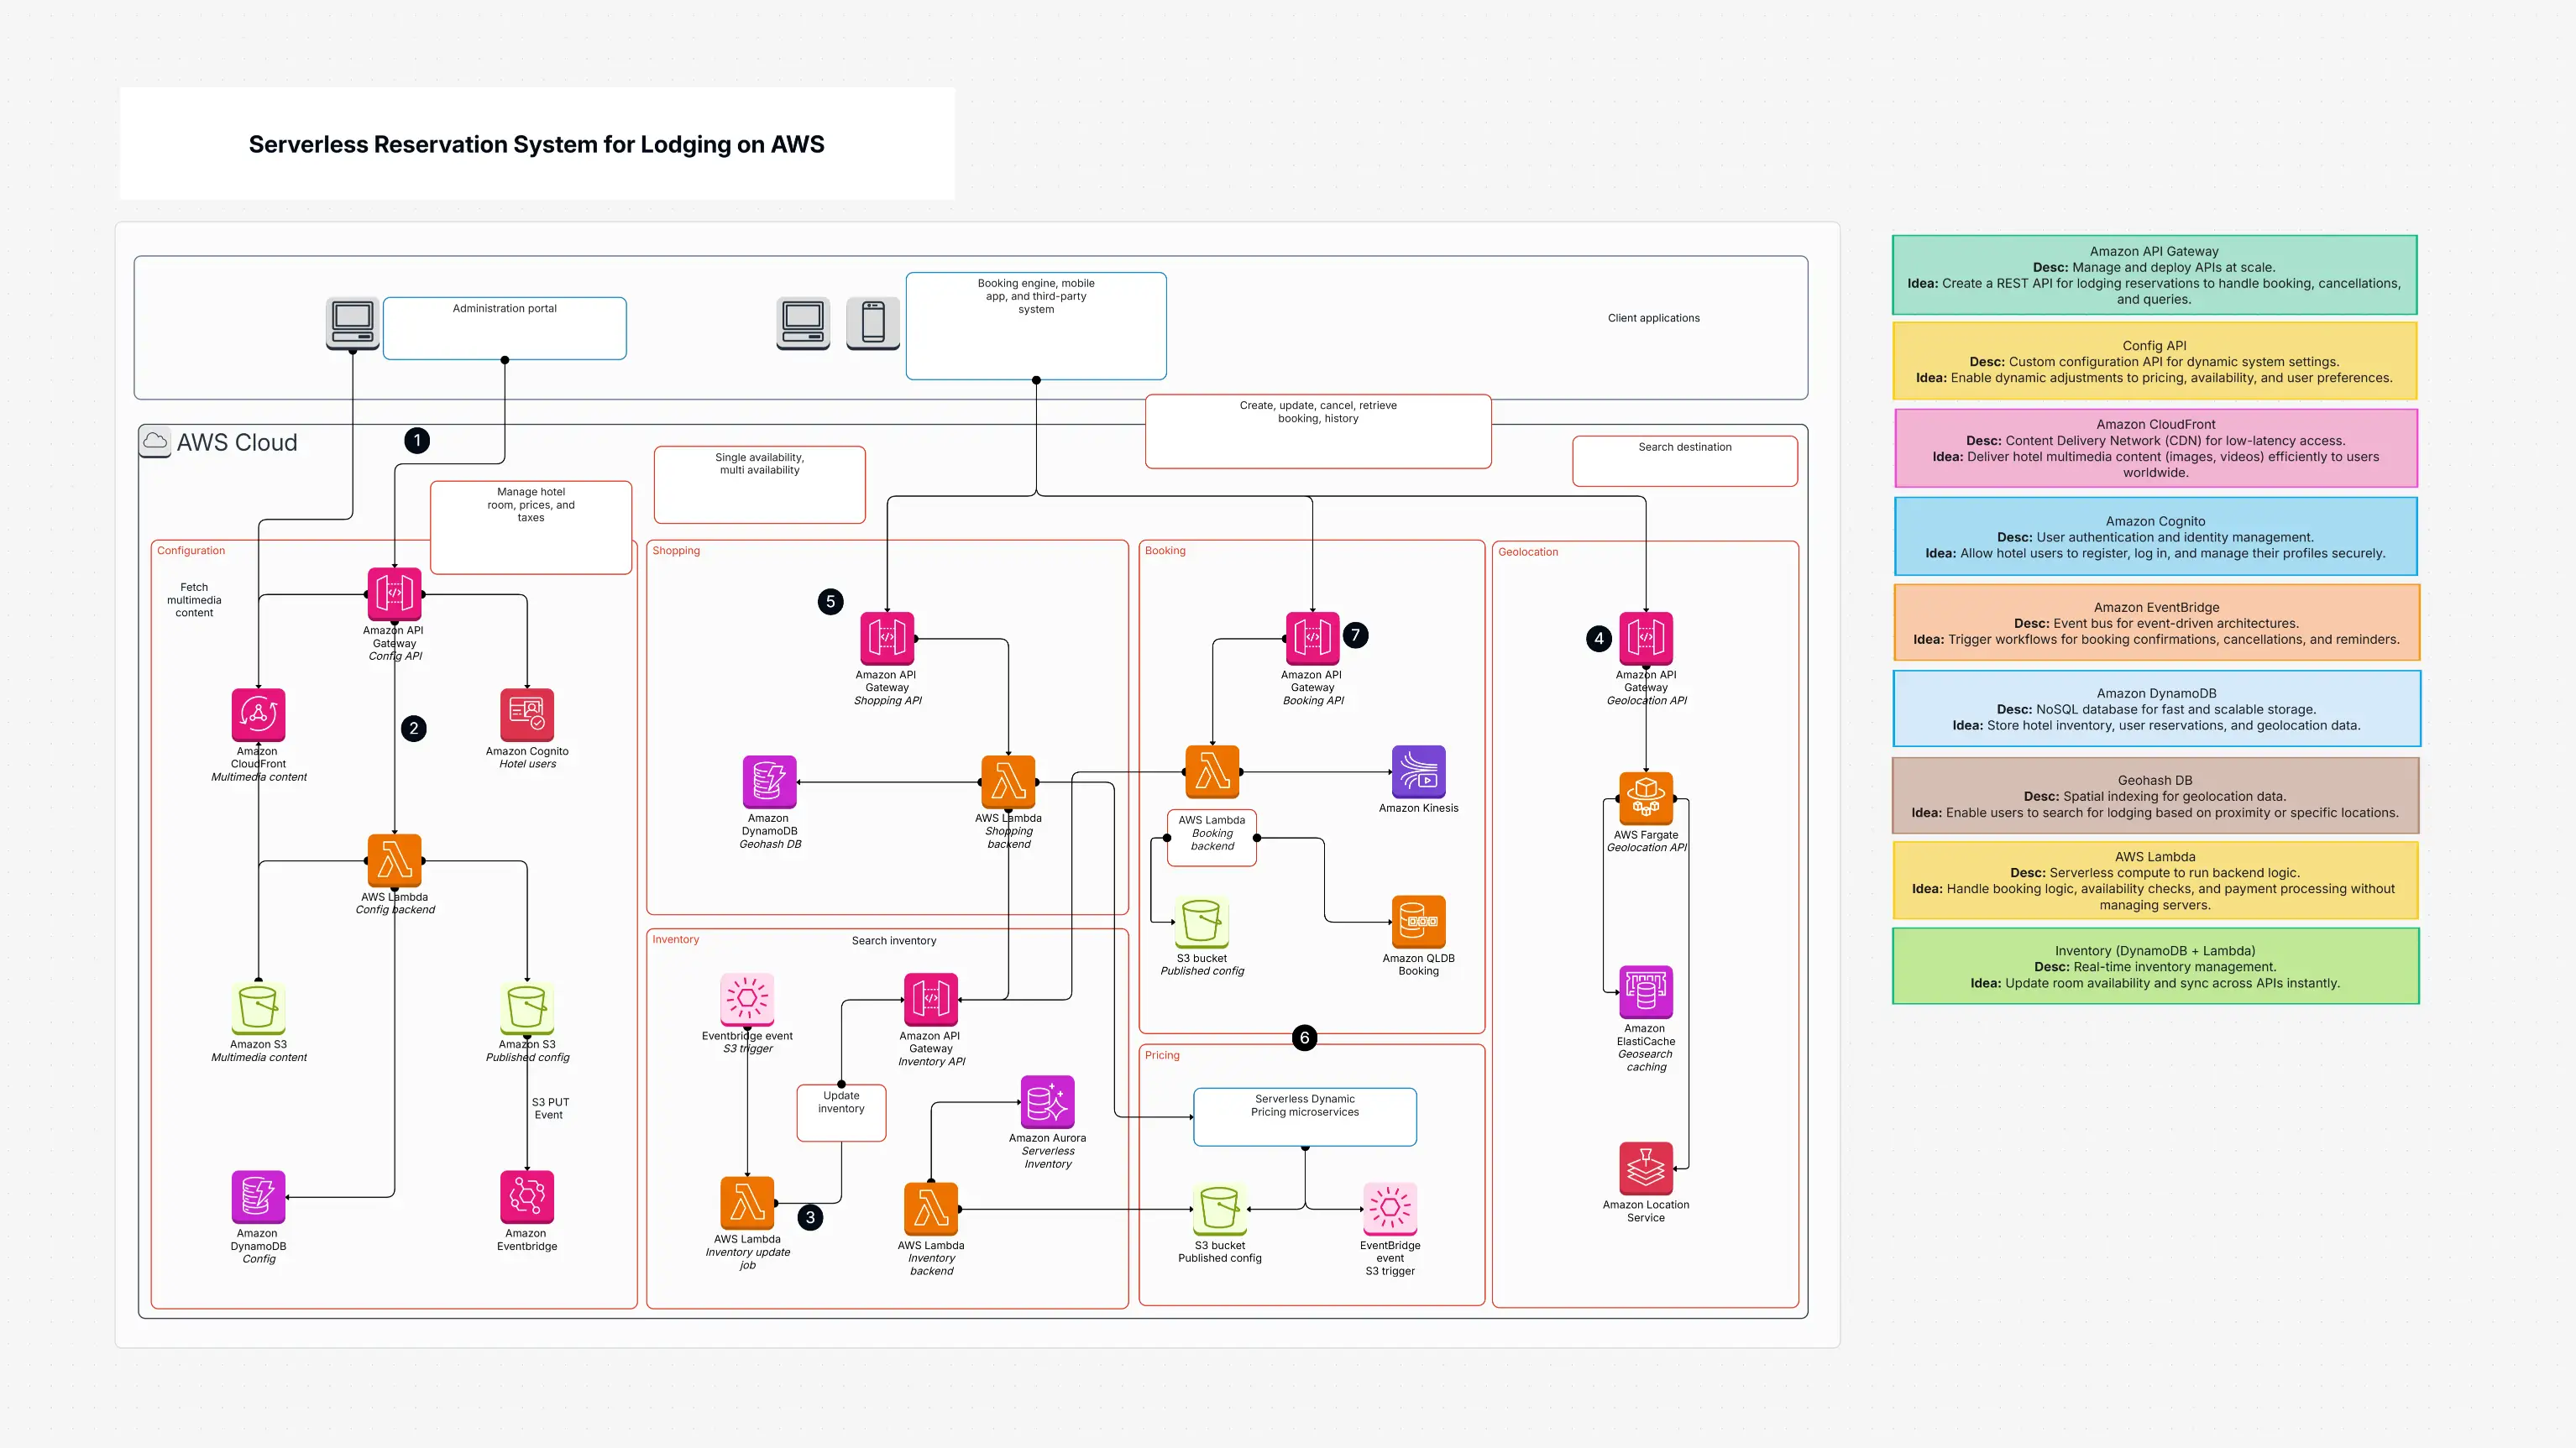The width and height of the screenshot is (2576, 1448).
Task: Select the Config DynamoDB icon
Action: point(258,1197)
